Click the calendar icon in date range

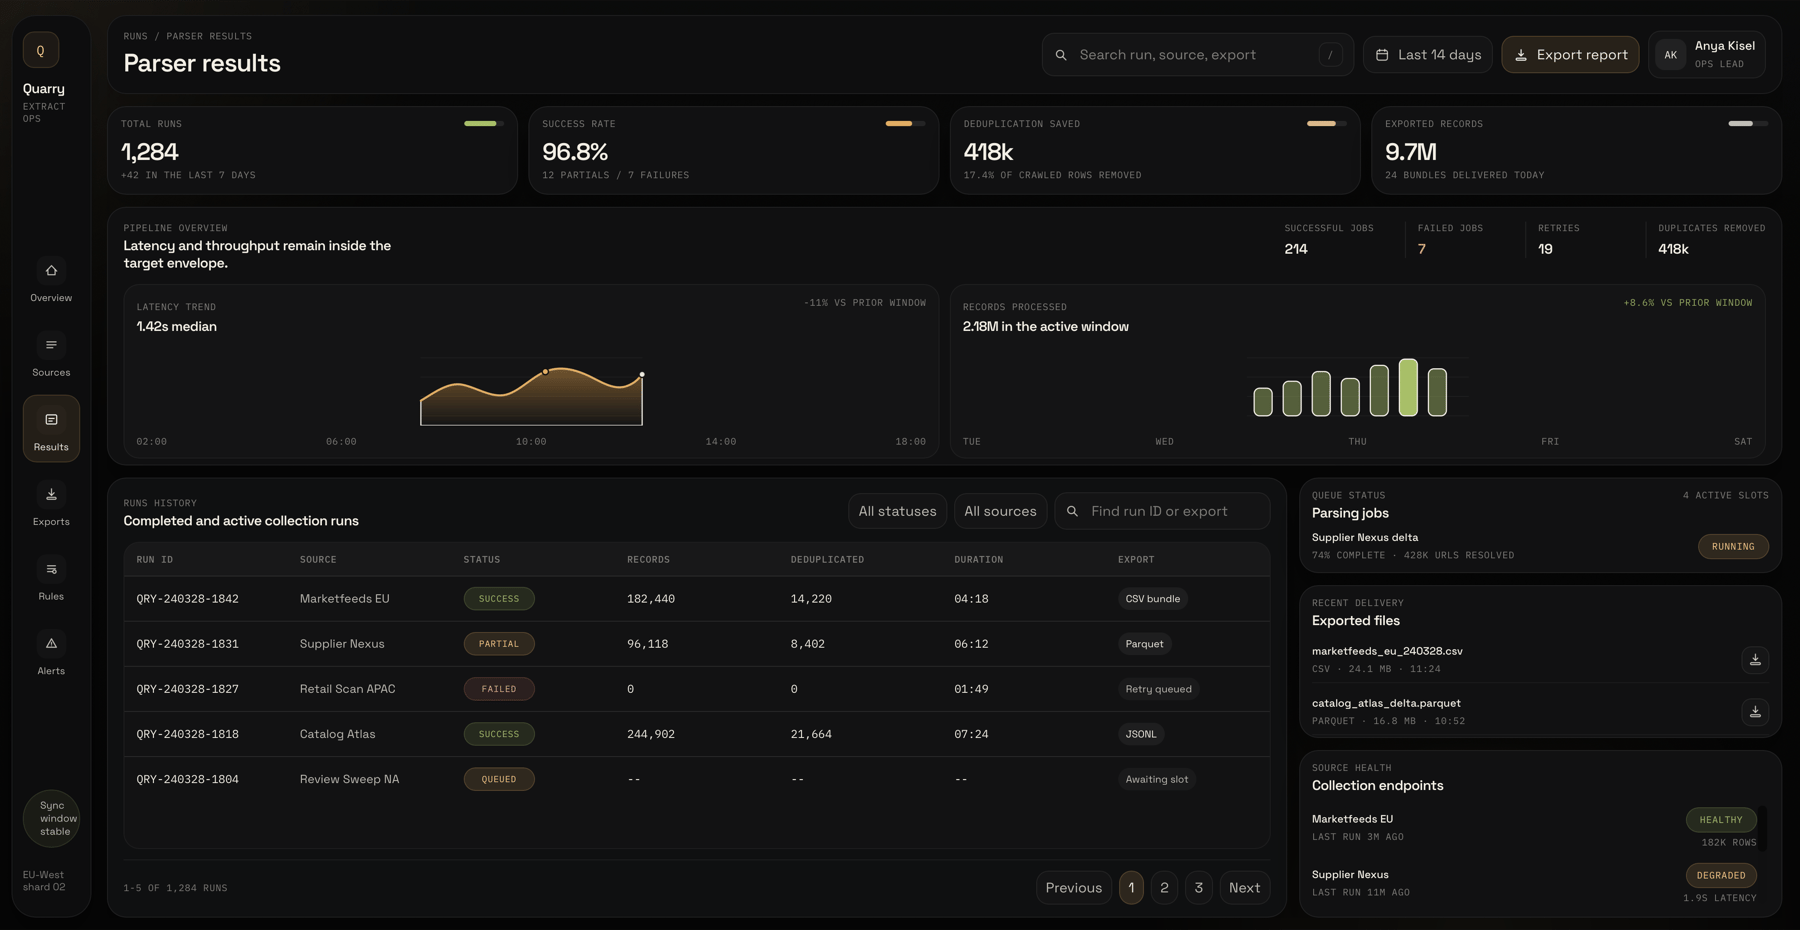coord(1382,55)
